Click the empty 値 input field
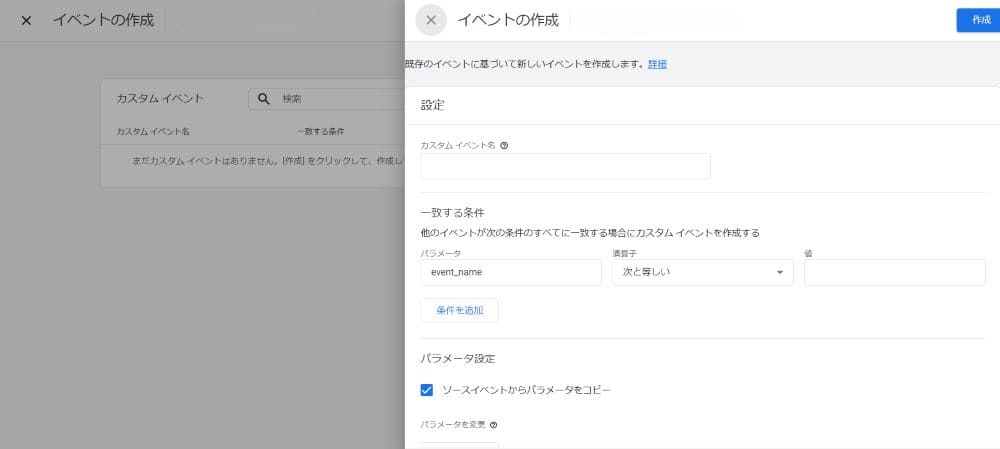 [x=894, y=272]
